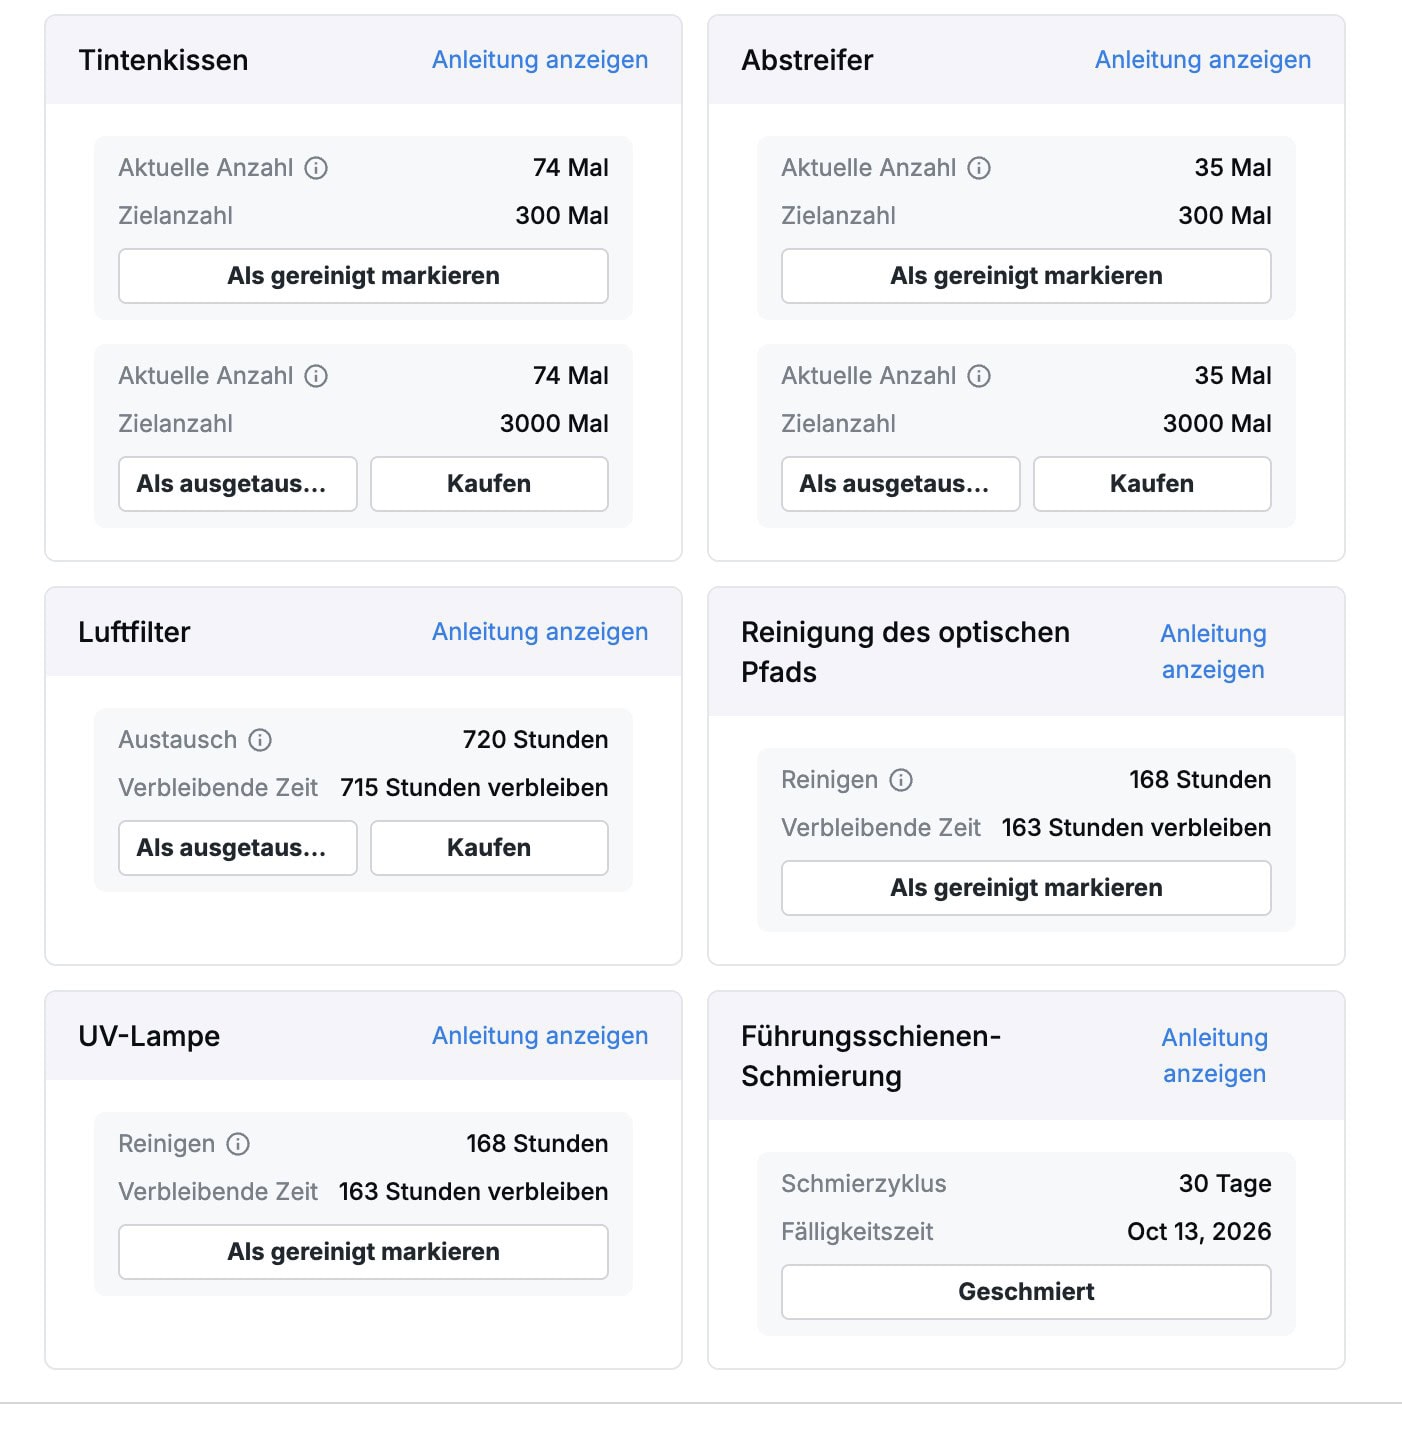
Task: Open UV-Lampe Anleitung anzeigen link
Action: pyautogui.click(x=540, y=1036)
